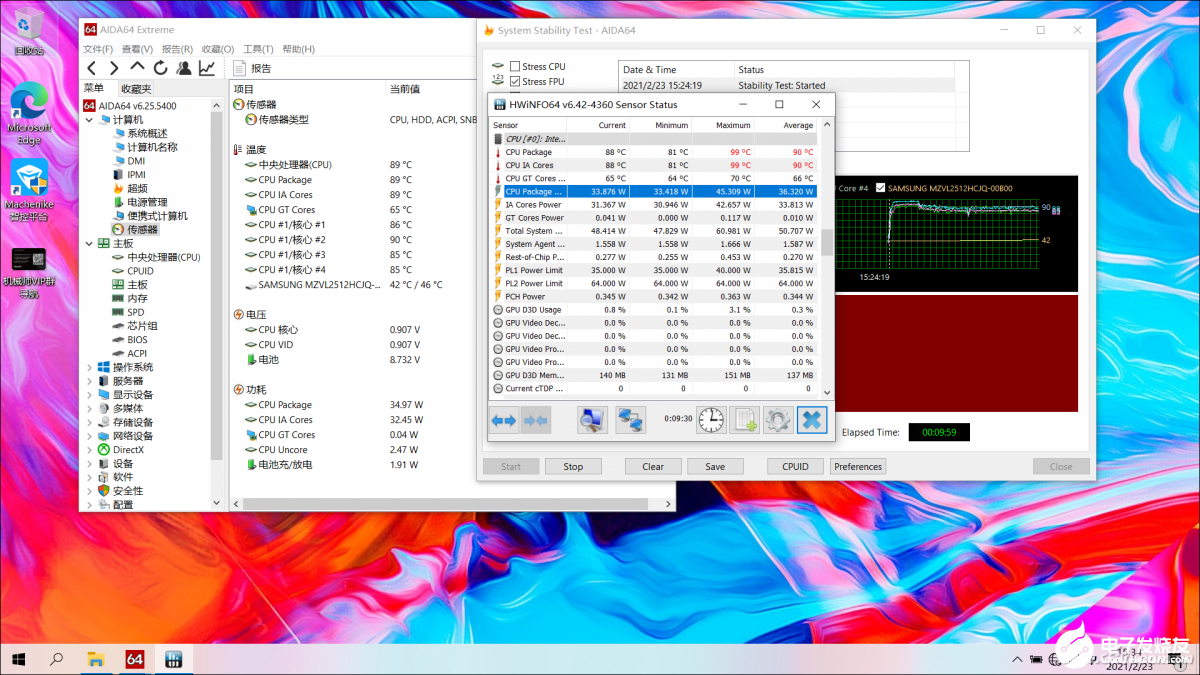Select 传感器 tree item

[x=134, y=229]
